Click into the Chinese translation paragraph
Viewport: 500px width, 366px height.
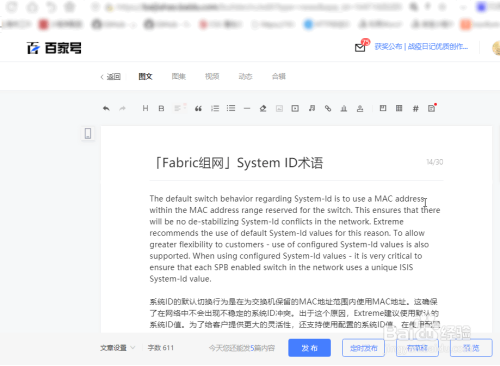pos(295,313)
